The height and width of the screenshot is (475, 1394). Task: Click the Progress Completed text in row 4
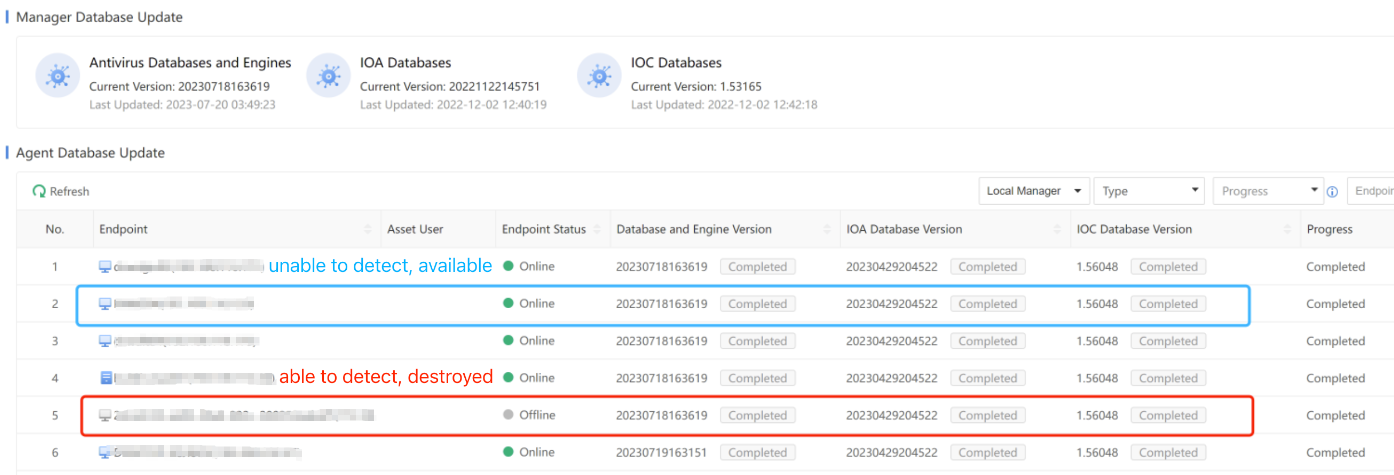tap(1335, 378)
